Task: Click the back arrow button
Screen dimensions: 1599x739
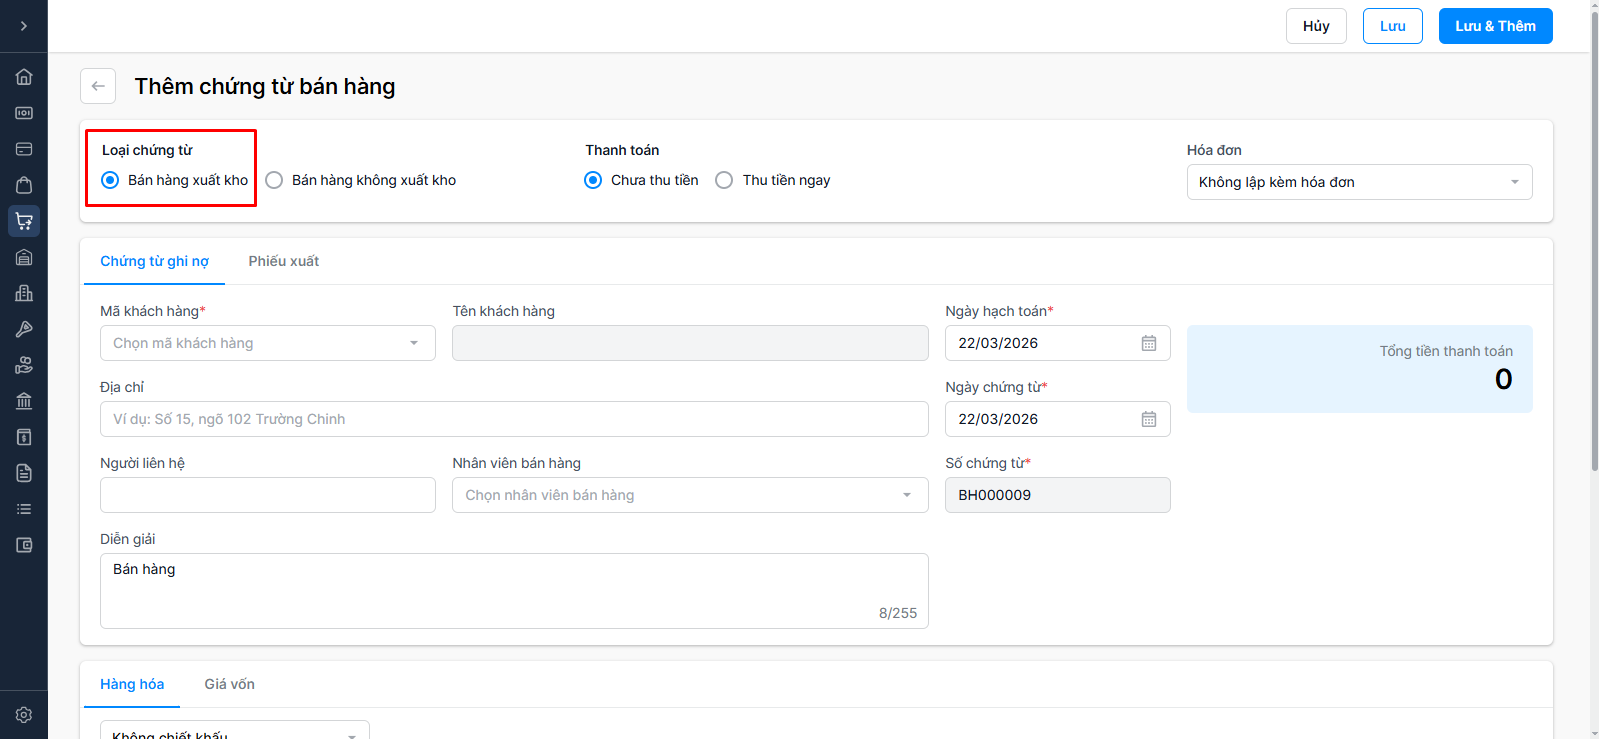Action: click(98, 86)
